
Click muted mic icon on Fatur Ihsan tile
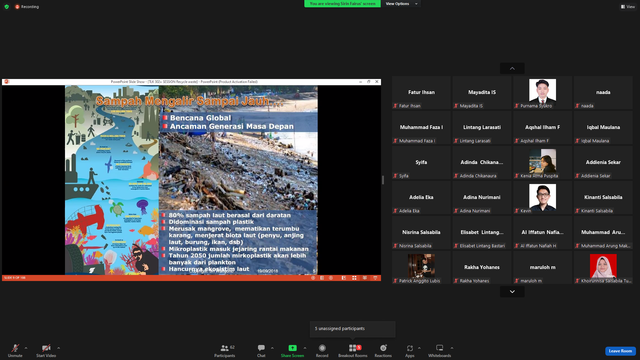tap(395, 106)
